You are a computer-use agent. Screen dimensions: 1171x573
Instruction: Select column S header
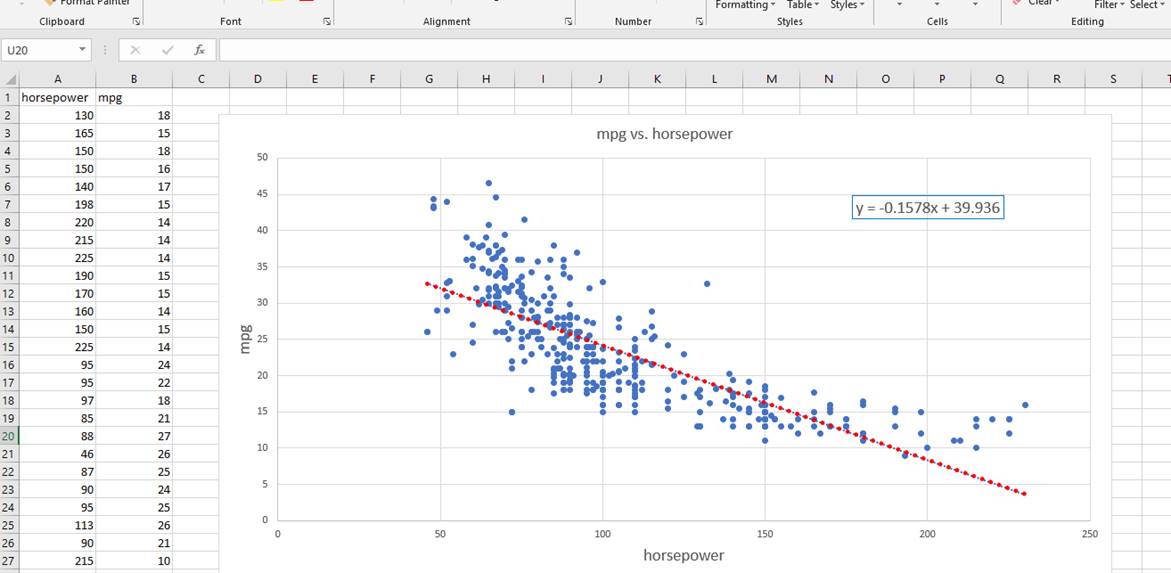pos(1113,79)
